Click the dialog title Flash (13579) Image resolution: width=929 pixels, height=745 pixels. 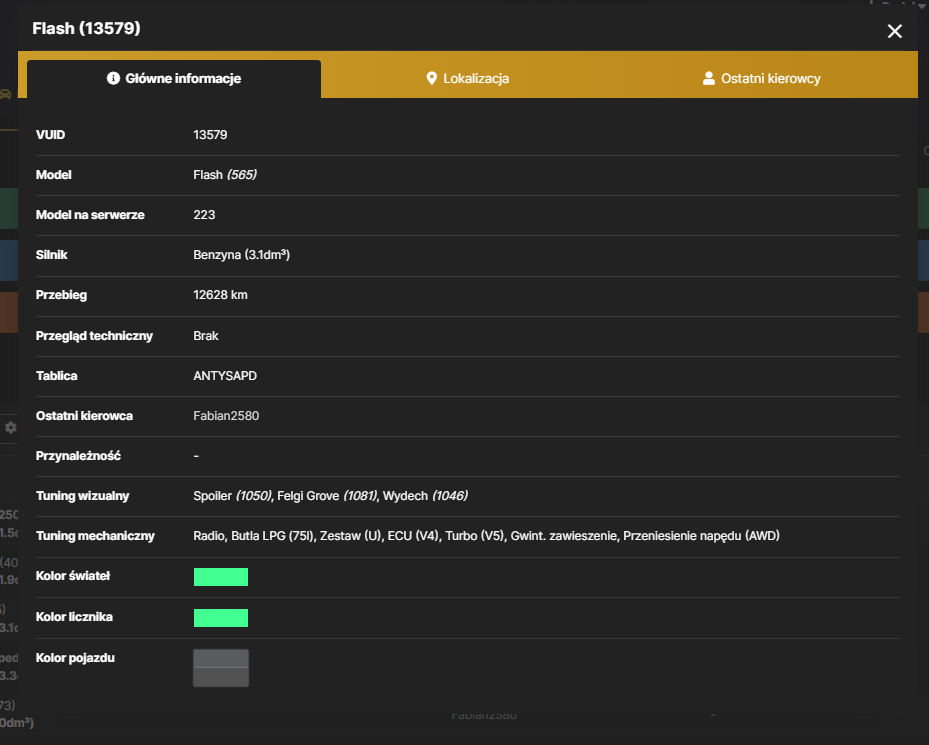[x=87, y=28]
